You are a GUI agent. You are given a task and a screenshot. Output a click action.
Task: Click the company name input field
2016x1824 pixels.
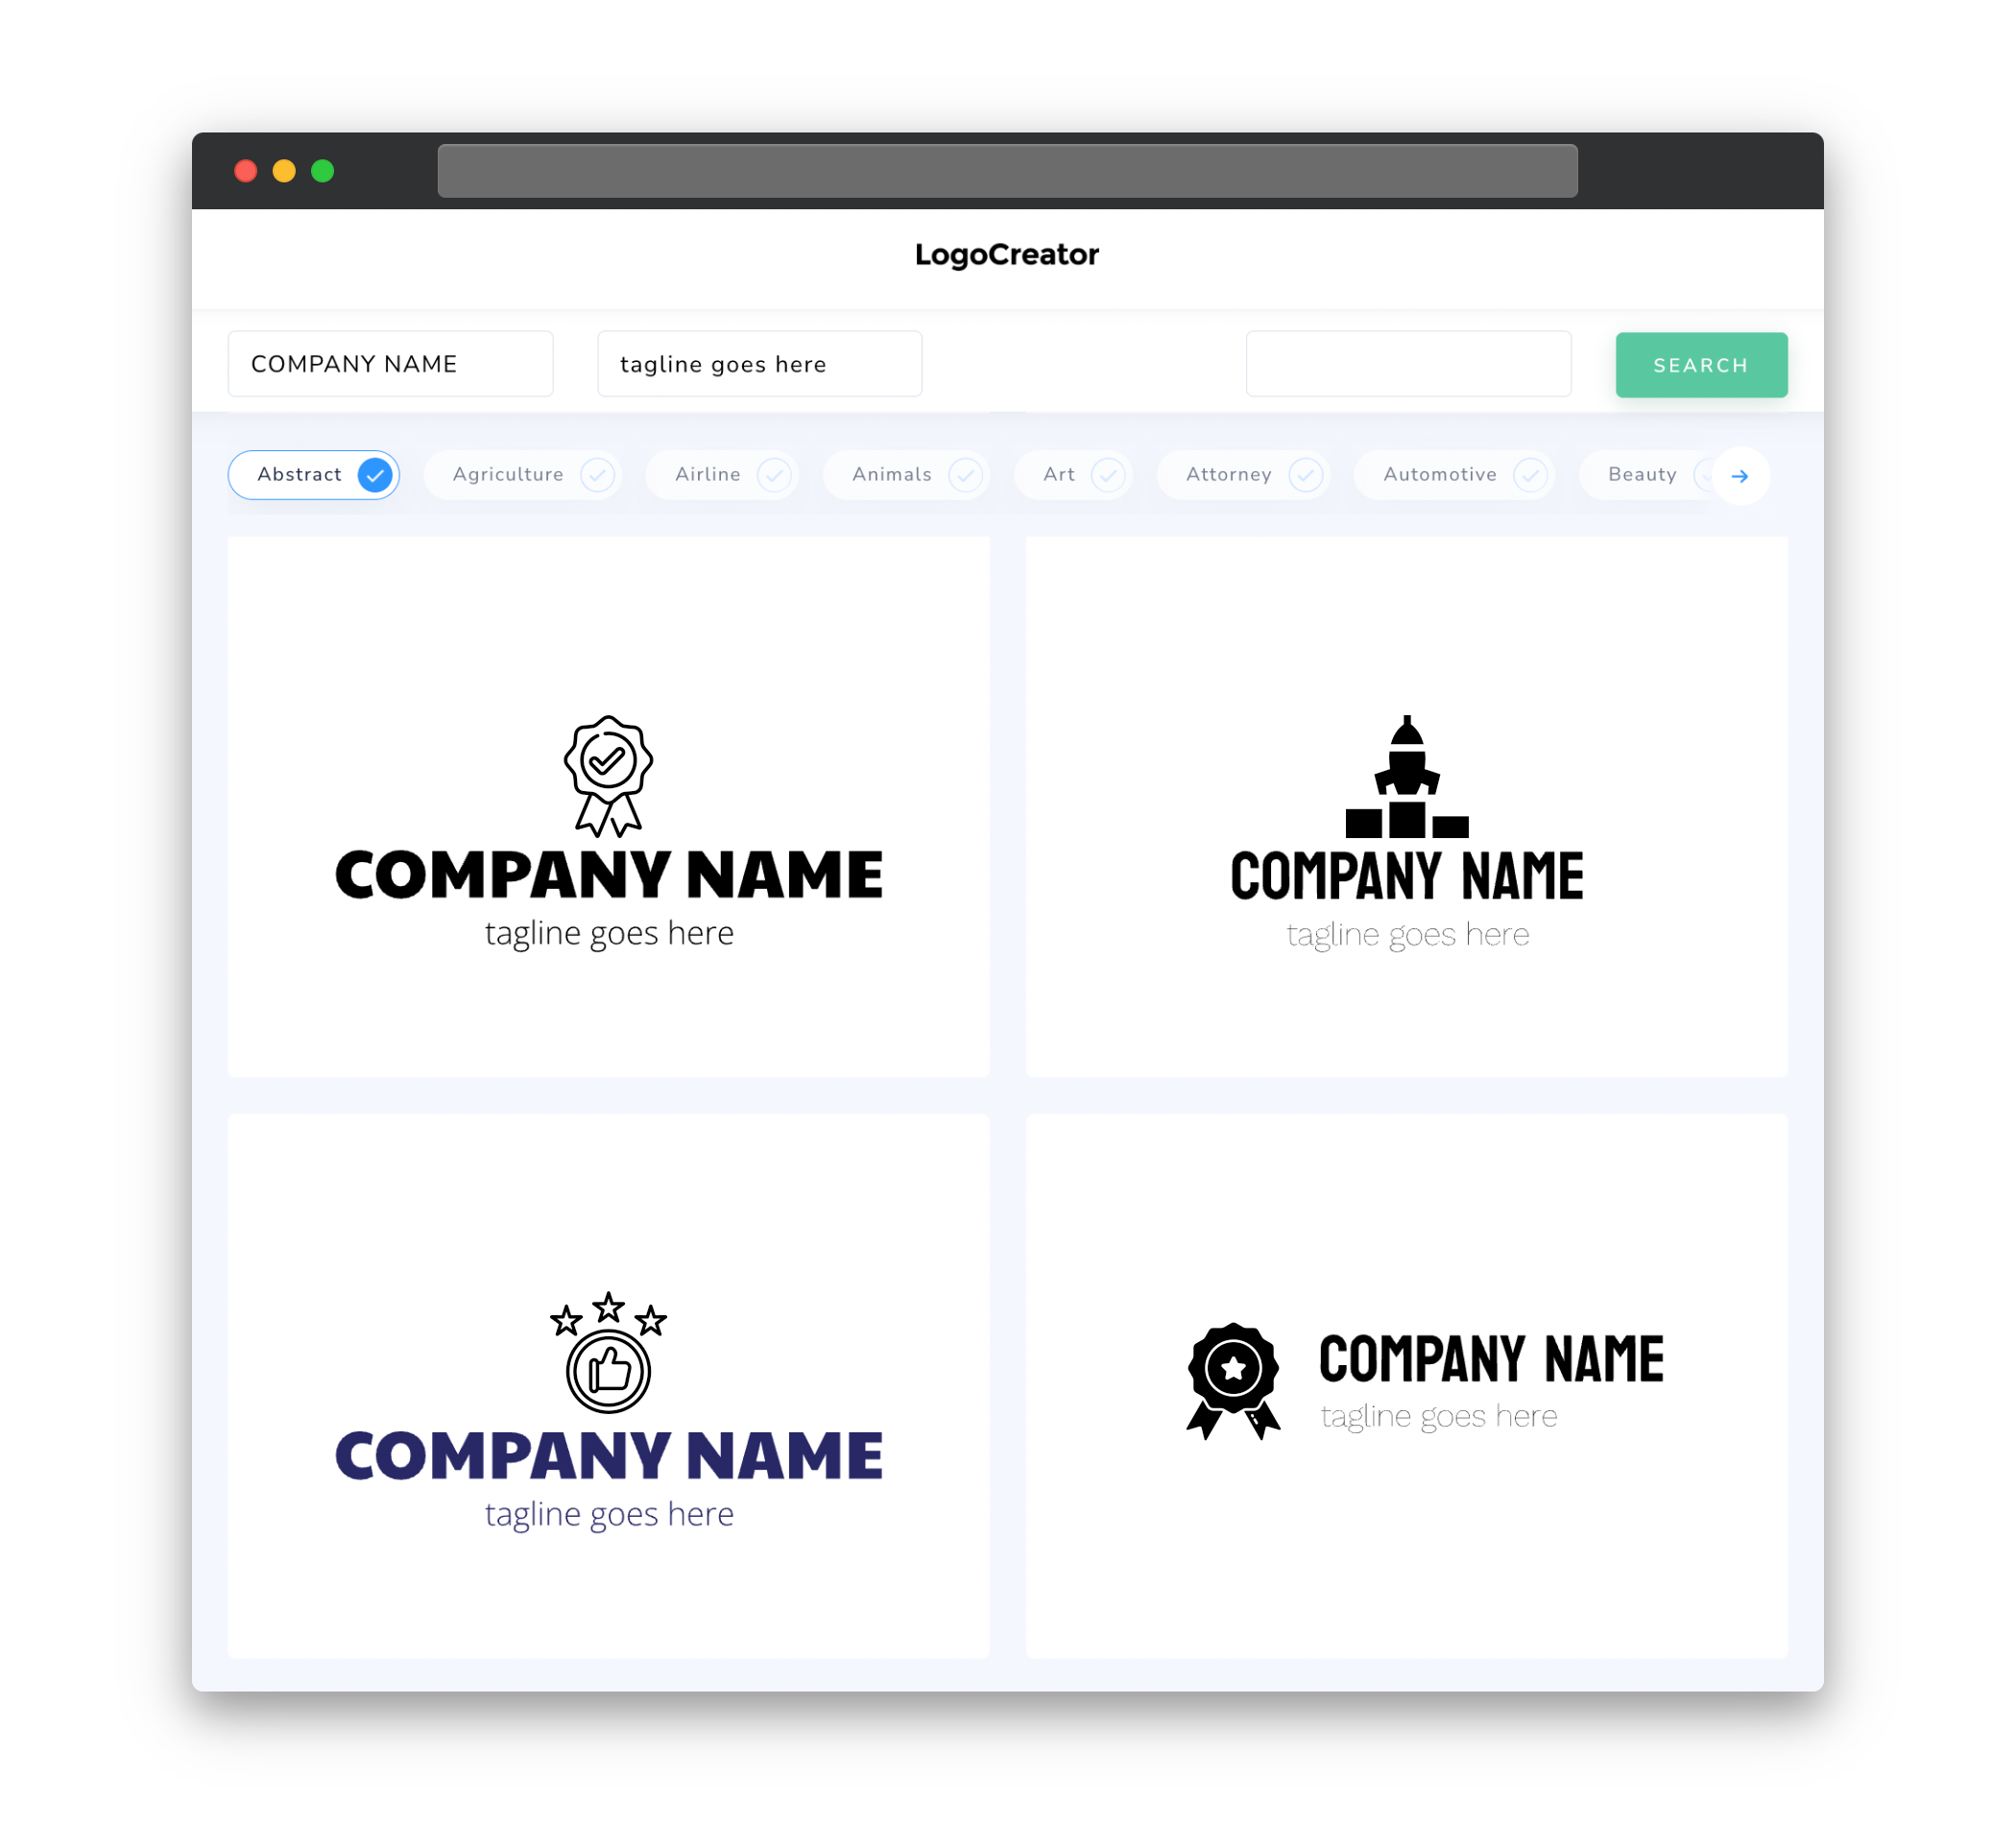394,364
